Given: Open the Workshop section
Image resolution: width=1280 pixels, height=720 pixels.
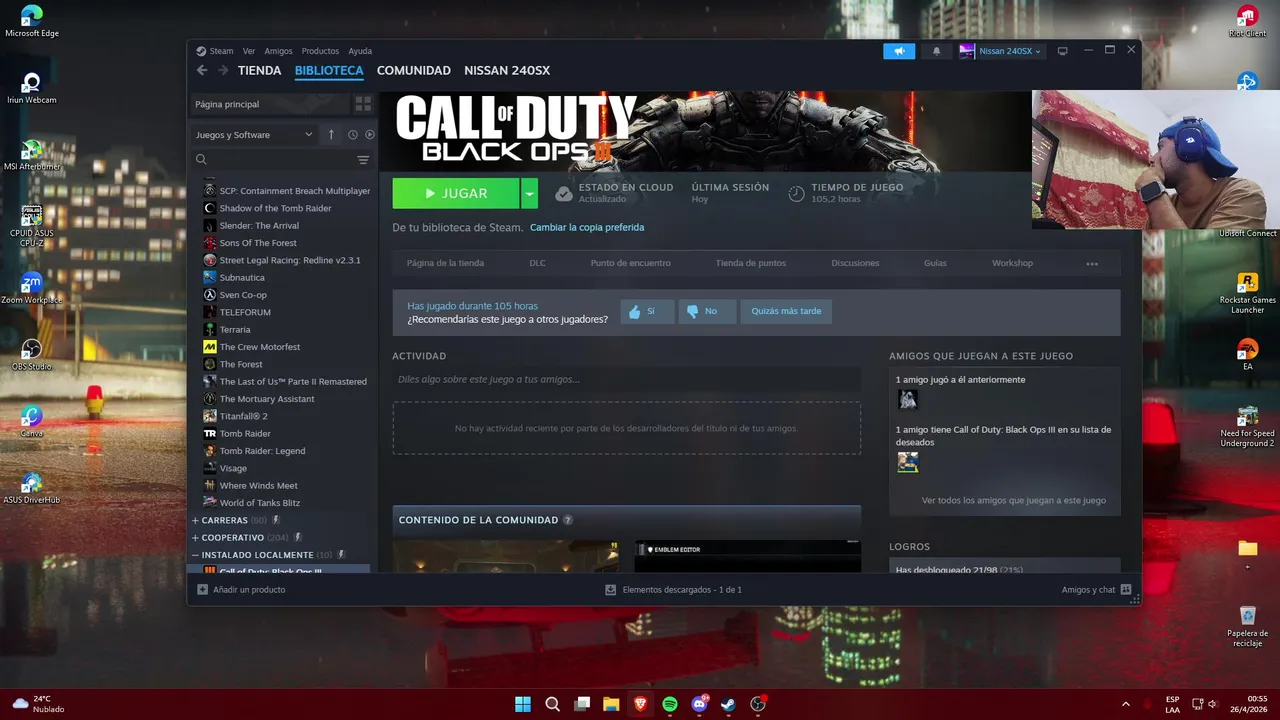Looking at the screenshot, I should tap(1012, 264).
